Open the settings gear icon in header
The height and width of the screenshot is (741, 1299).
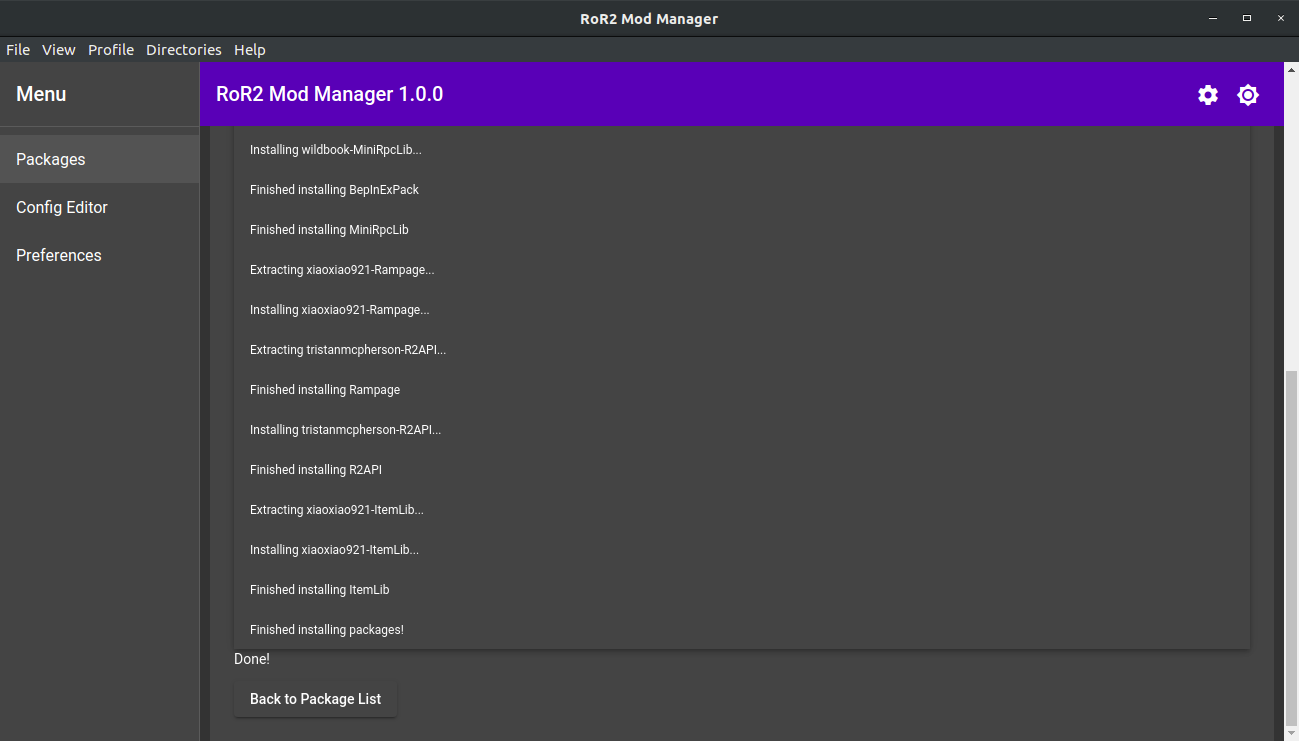(x=1208, y=95)
